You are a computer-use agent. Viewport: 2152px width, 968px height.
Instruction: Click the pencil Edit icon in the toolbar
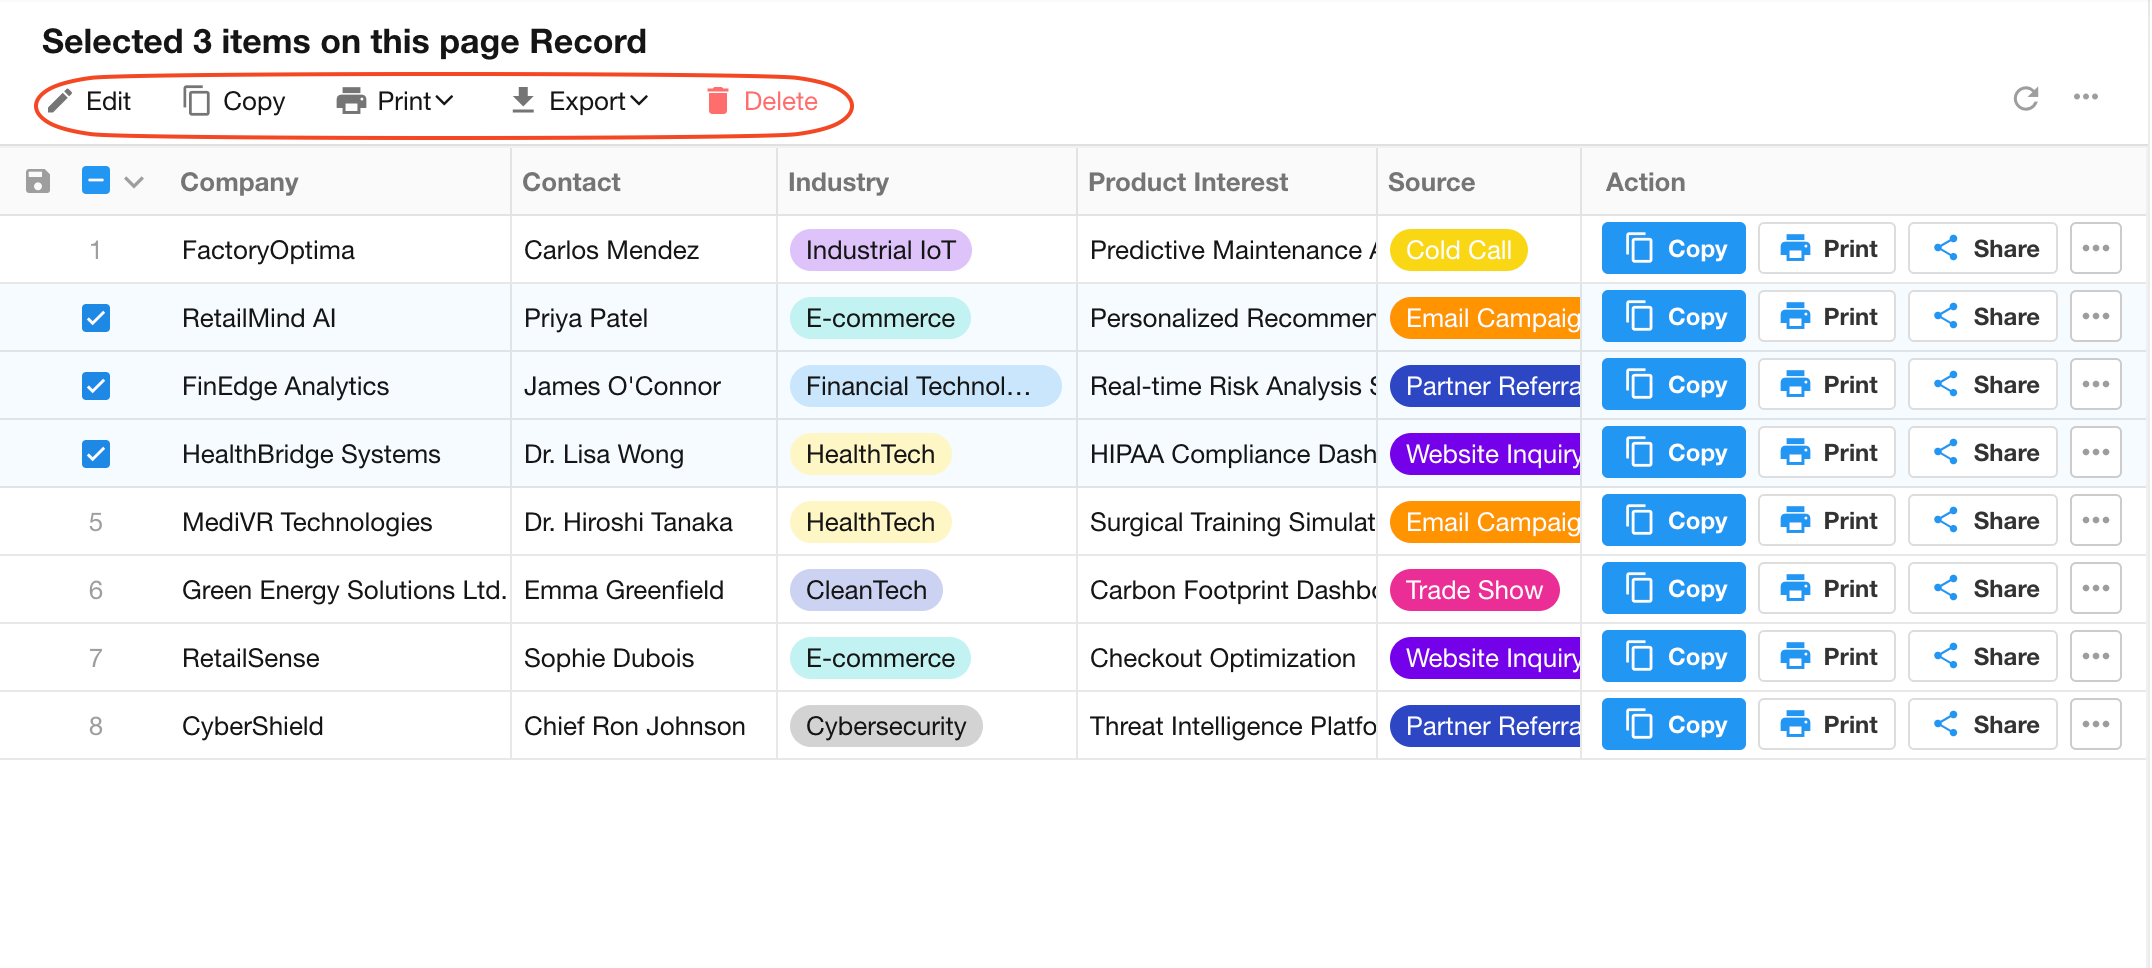60,101
